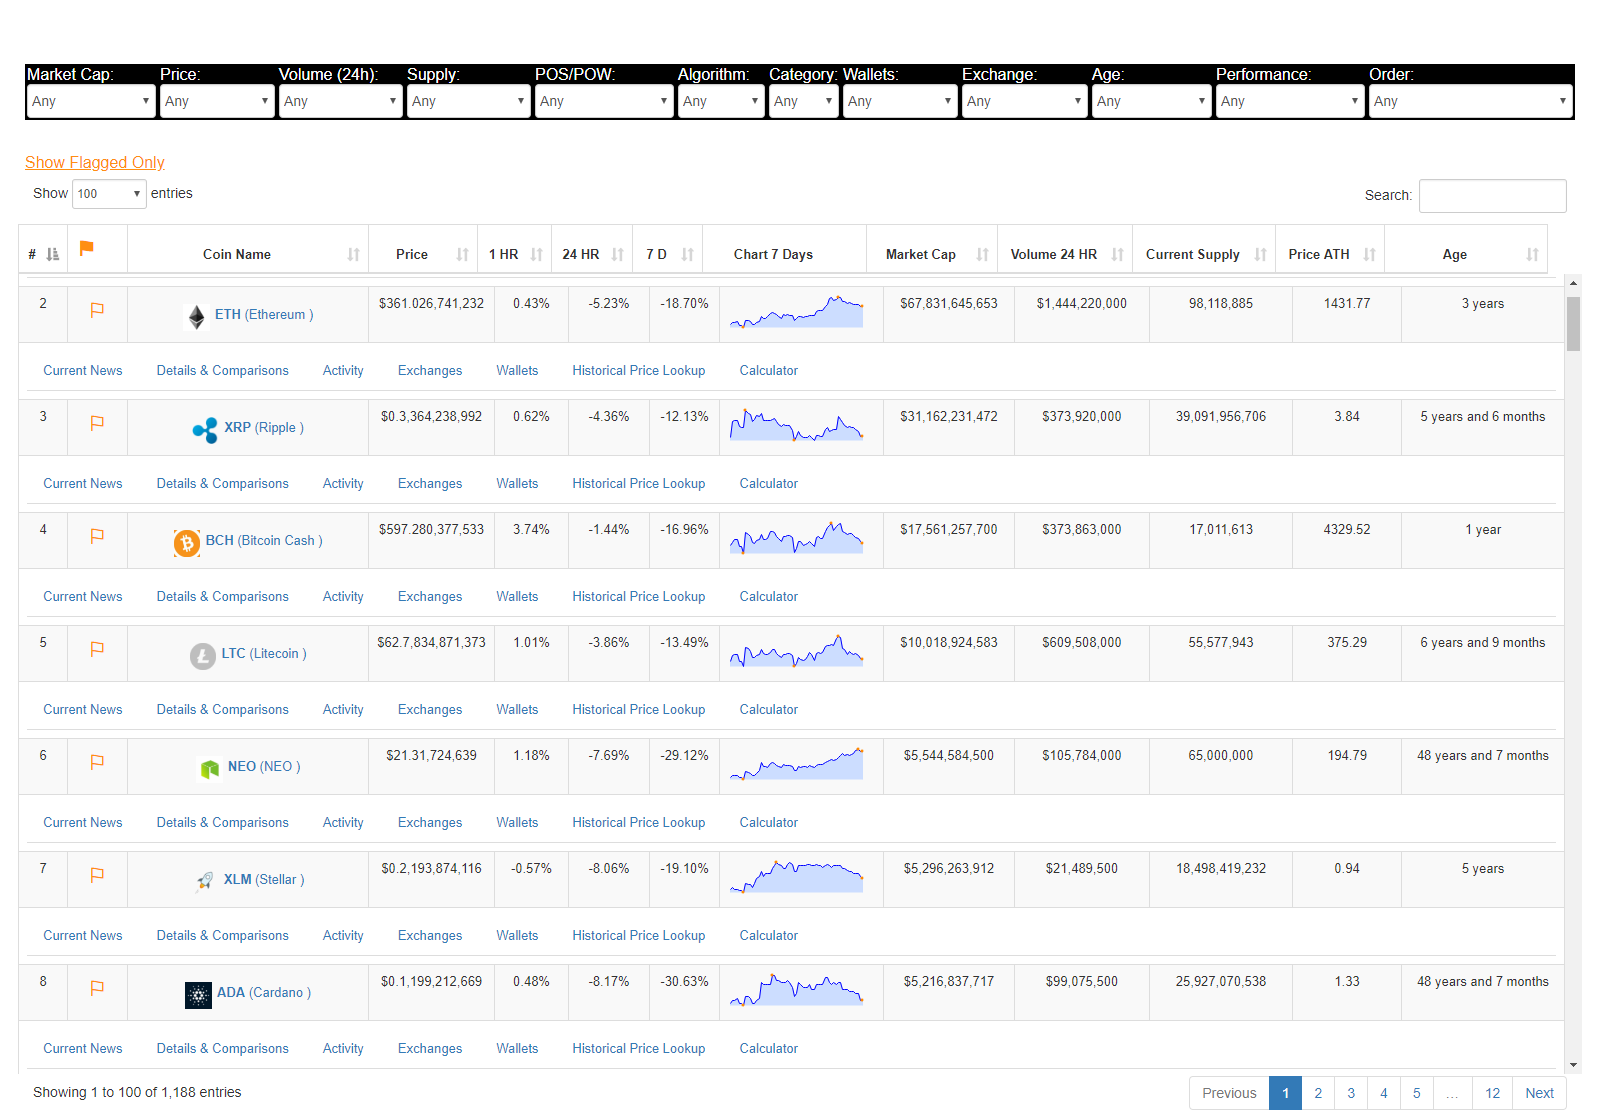Go to page 2

click(x=1318, y=1093)
